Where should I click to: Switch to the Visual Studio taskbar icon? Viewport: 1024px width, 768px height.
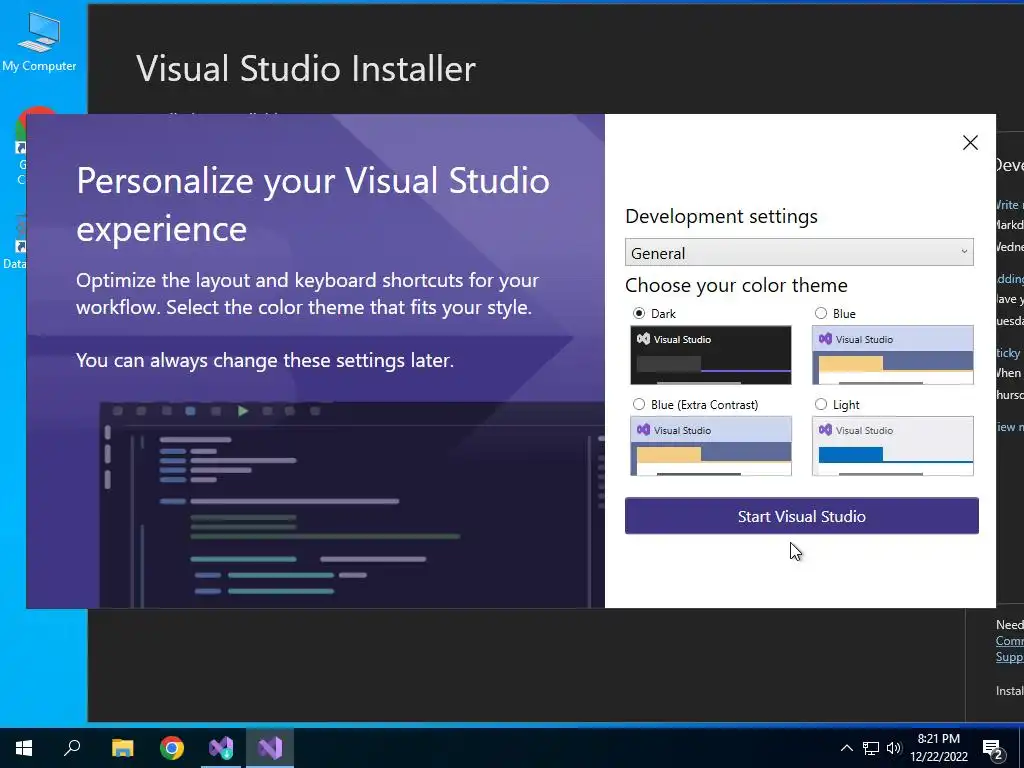(x=270, y=748)
